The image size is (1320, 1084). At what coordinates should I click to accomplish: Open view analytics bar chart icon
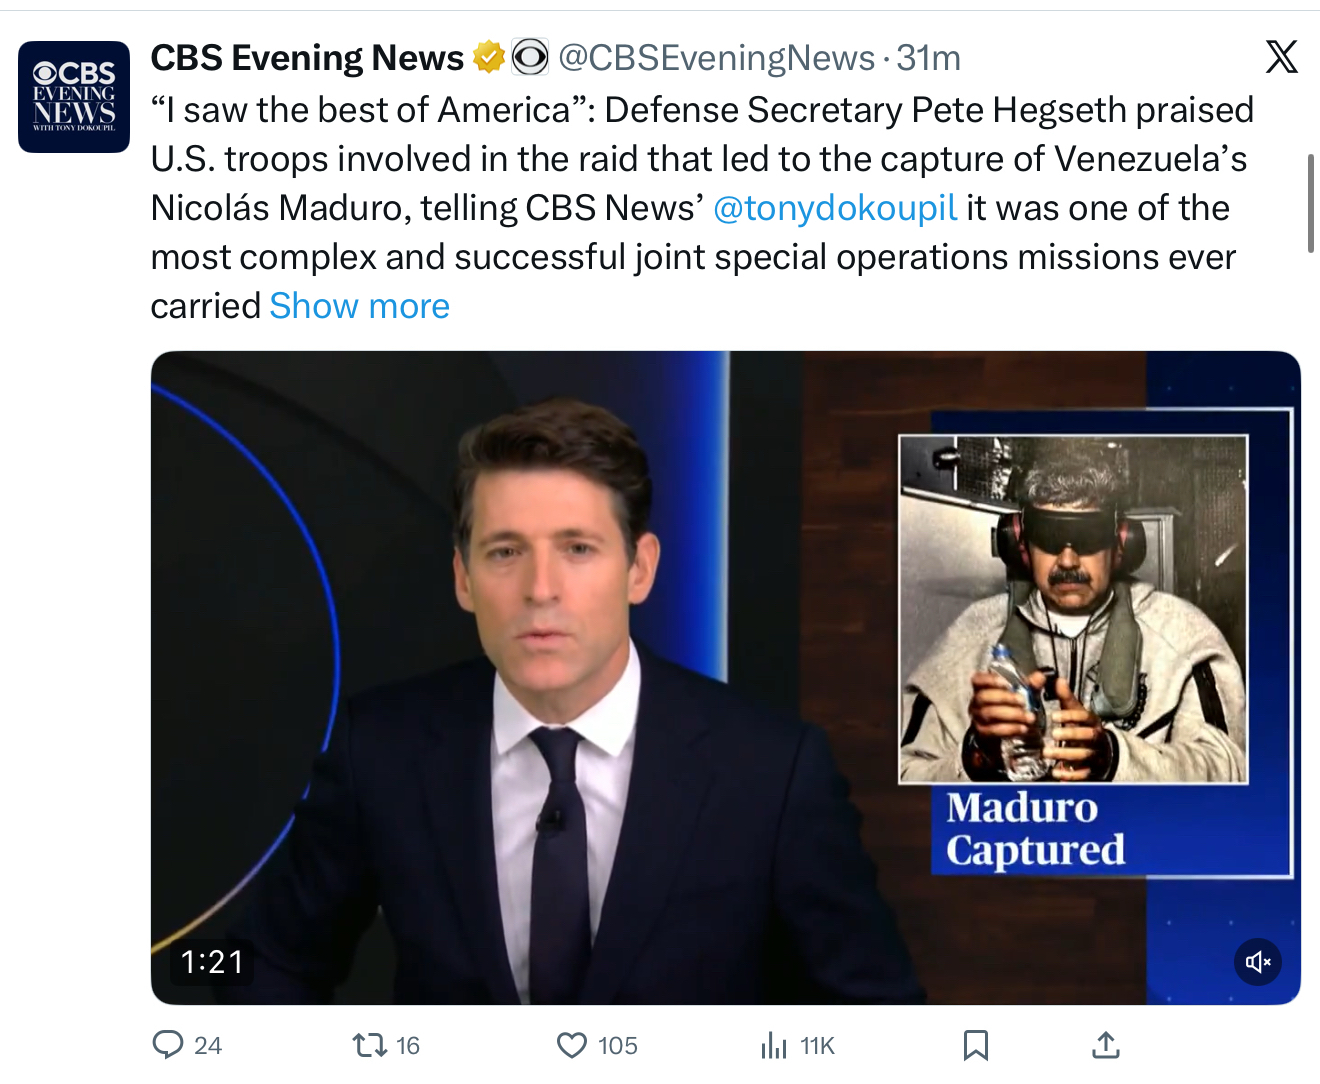coord(773,1045)
